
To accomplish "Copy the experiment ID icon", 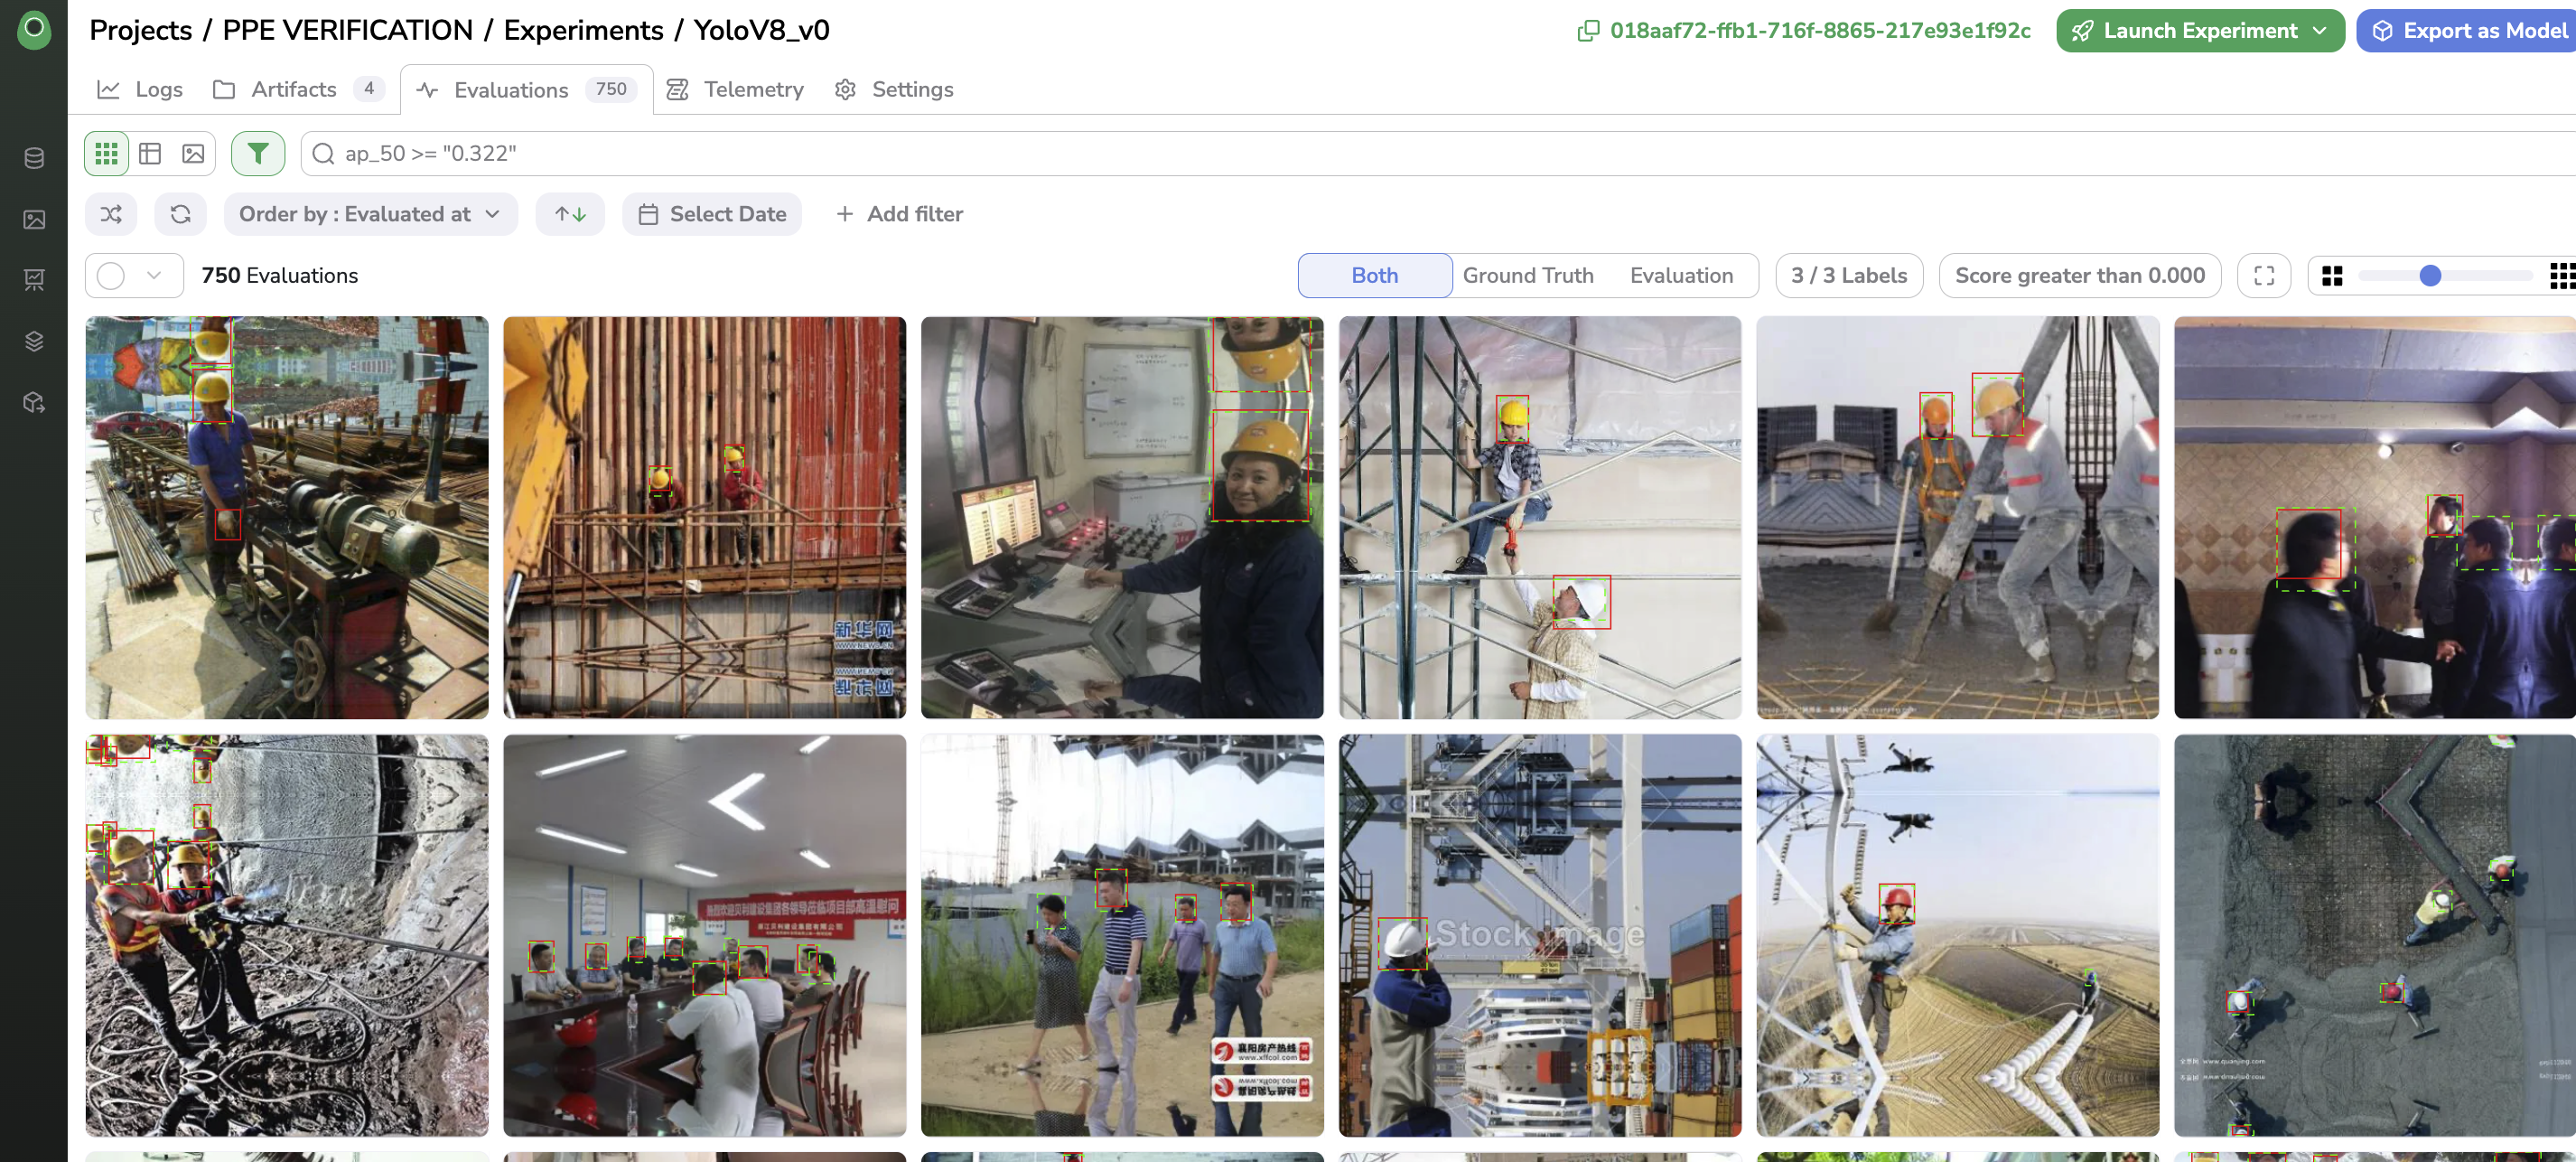I will pyautogui.click(x=1588, y=31).
